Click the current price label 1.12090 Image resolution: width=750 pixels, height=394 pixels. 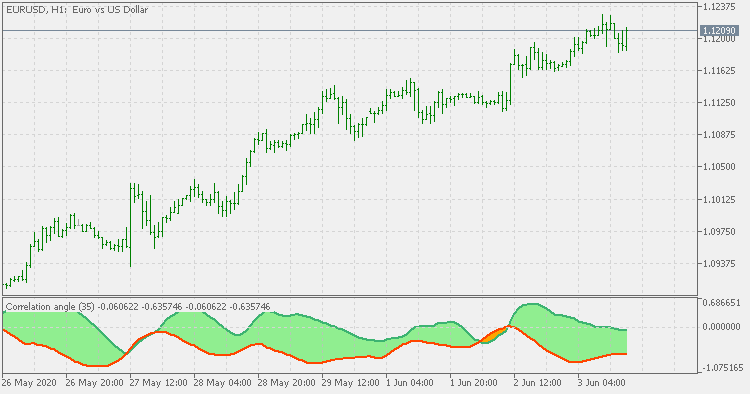click(719, 31)
